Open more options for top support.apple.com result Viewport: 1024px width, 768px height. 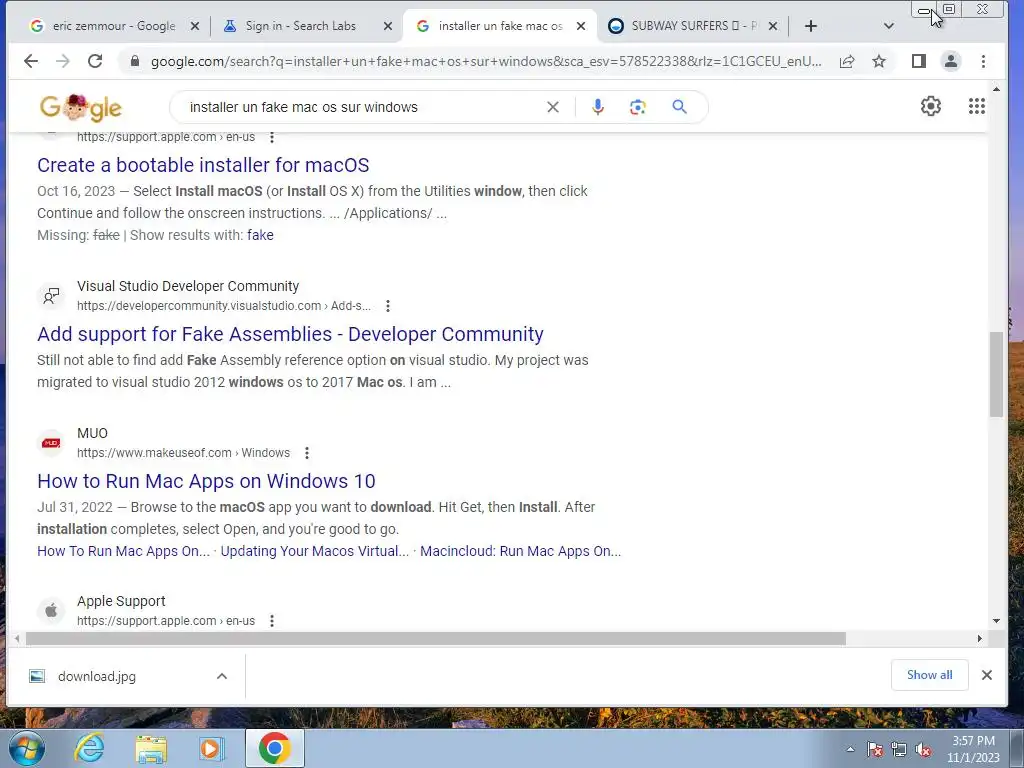coord(272,137)
